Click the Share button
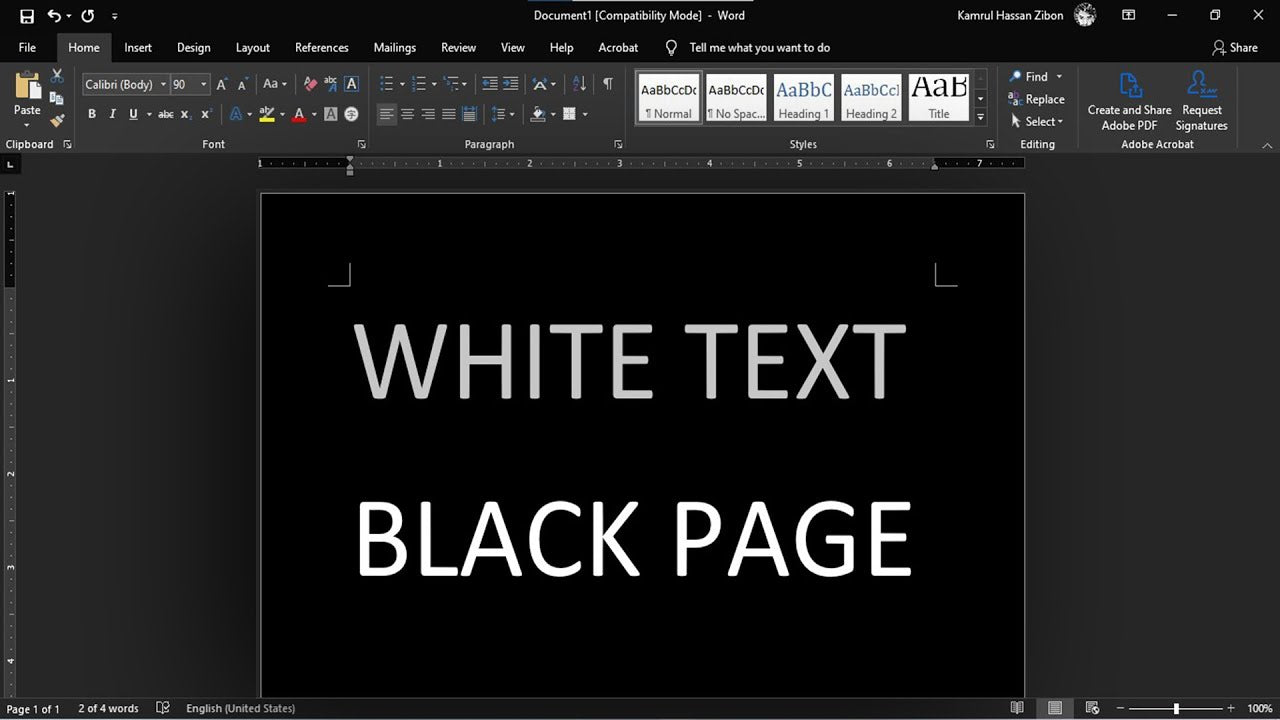The height and width of the screenshot is (720, 1280). coord(1234,48)
